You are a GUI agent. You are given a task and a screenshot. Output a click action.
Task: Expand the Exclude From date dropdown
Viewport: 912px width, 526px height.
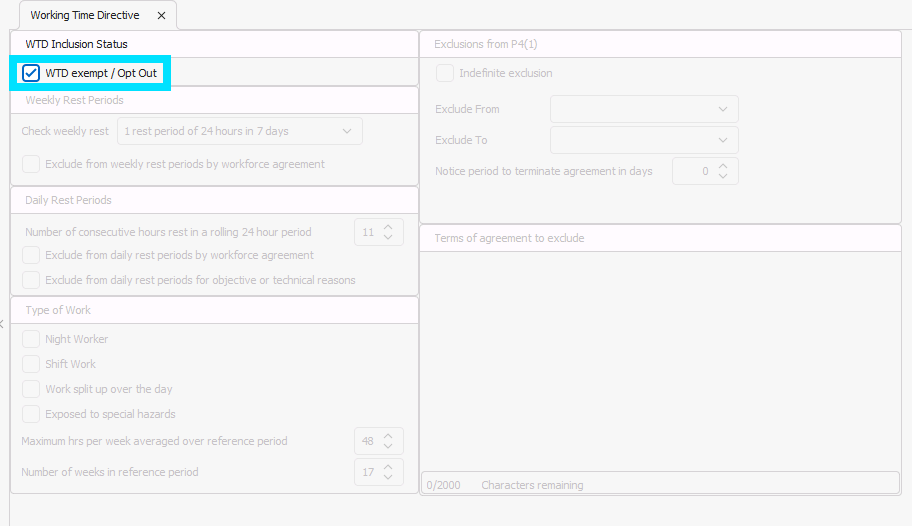pyautogui.click(x=644, y=109)
